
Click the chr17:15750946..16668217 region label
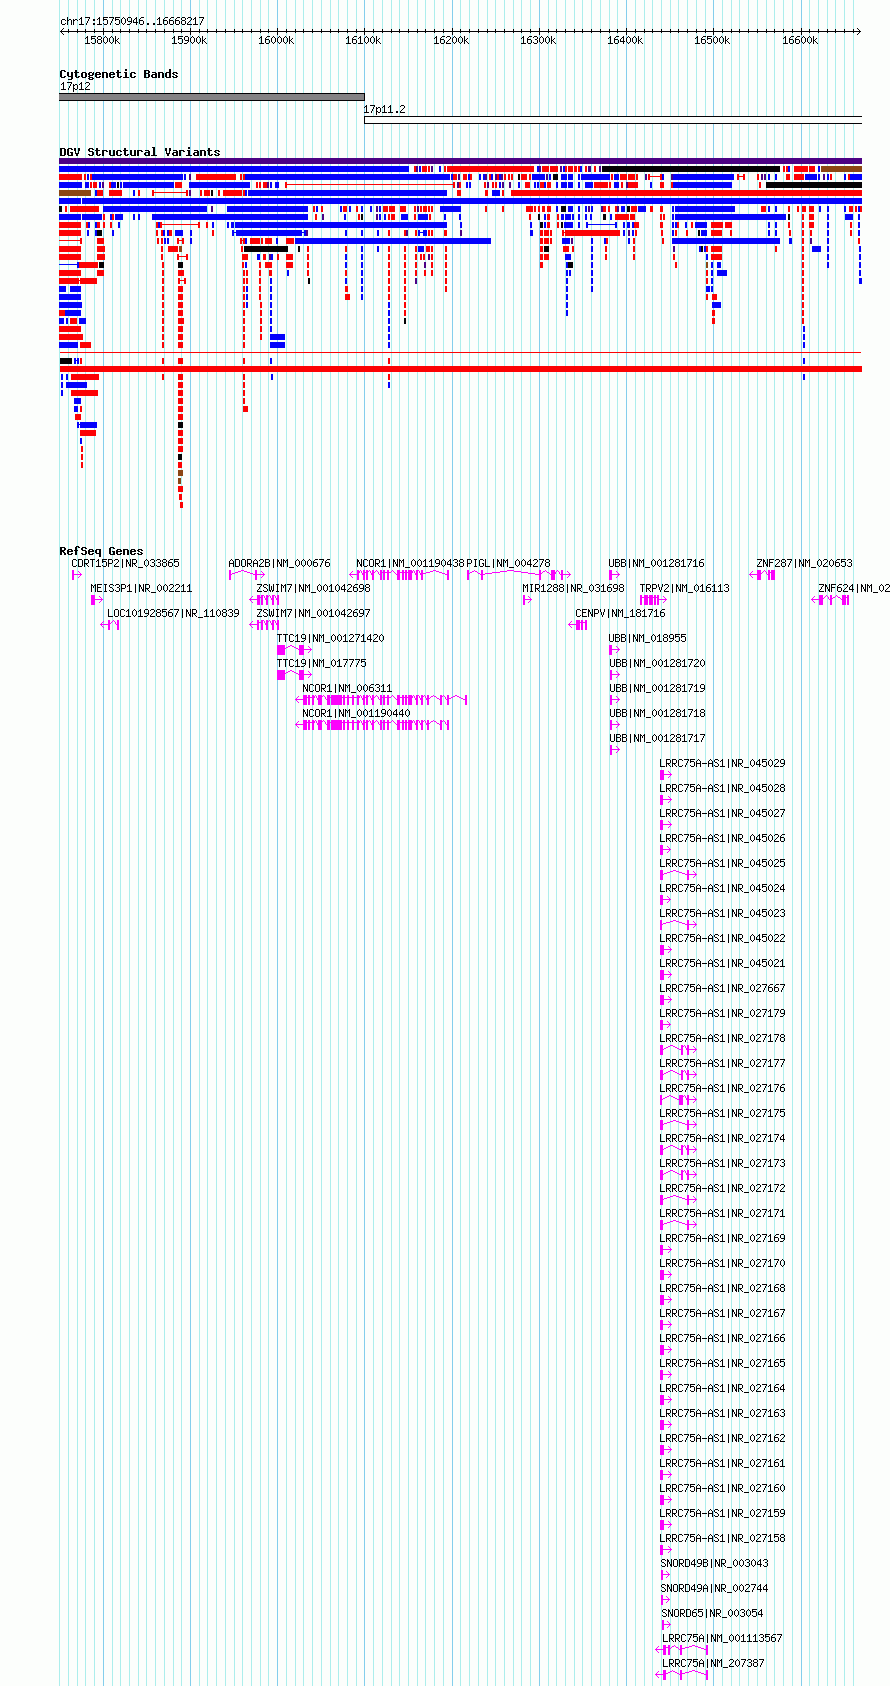(x=132, y=21)
